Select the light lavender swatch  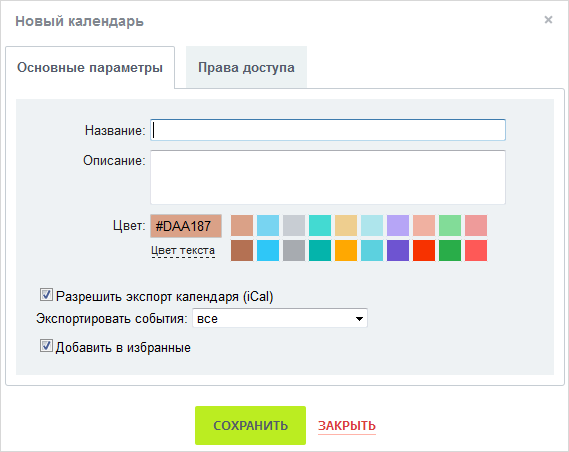(398, 225)
